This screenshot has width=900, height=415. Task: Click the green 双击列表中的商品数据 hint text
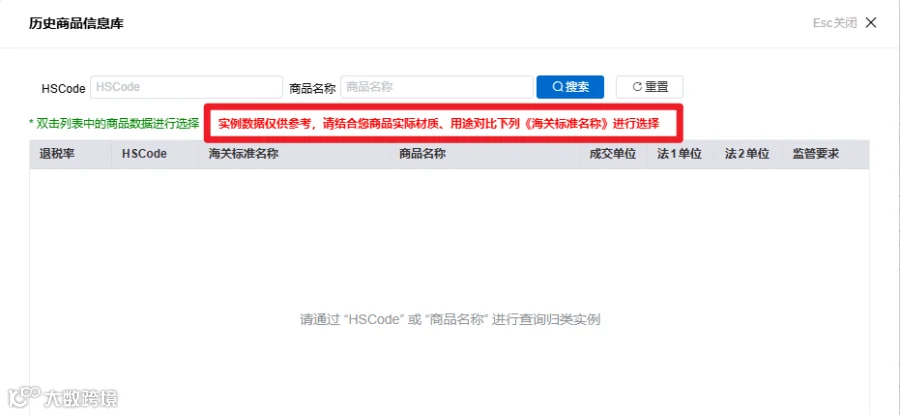click(114, 123)
